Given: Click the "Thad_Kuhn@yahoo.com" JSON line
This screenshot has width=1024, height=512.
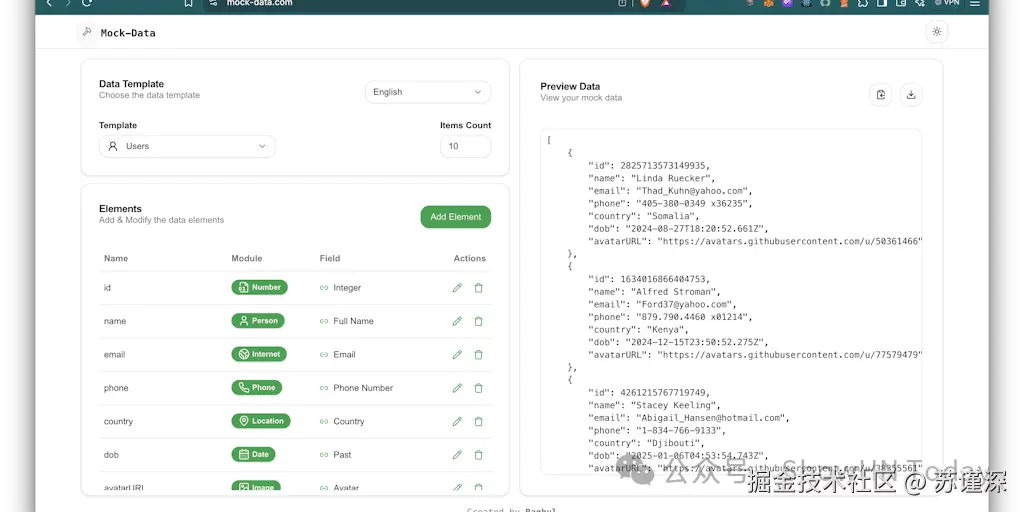Looking at the screenshot, I should click(x=670, y=191).
